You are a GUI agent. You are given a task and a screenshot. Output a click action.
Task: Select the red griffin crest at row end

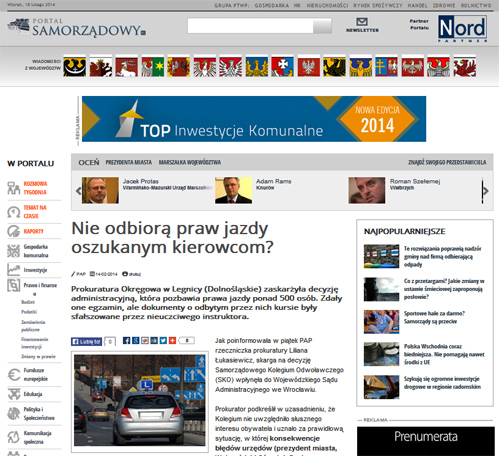[x=464, y=66]
